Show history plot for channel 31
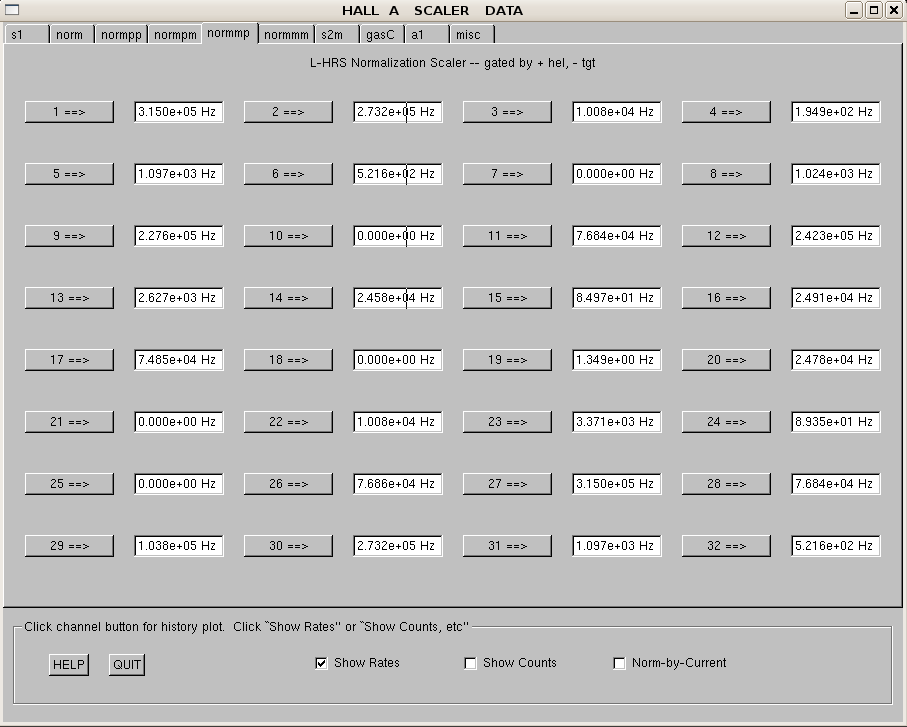This screenshot has width=907, height=727. tap(507, 546)
